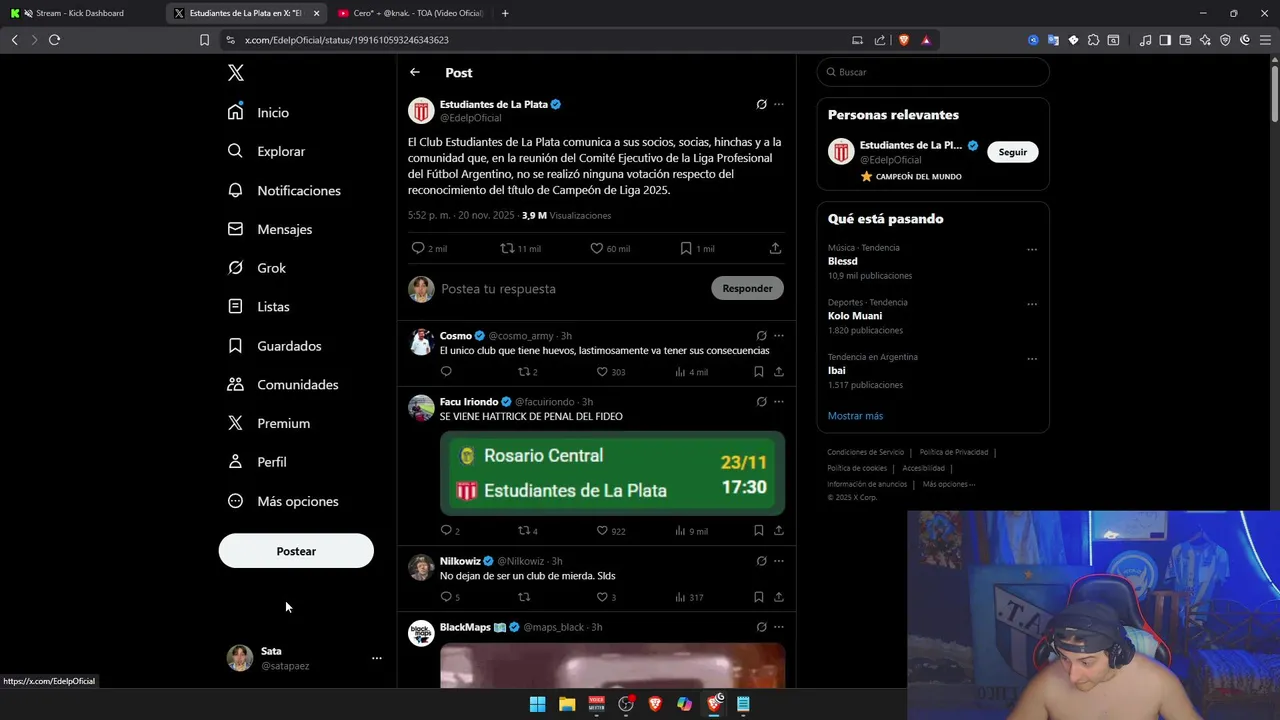Like Facu Iriondo's reply with 922 likes
The width and height of the screenshot is (1280, 720).
[602, 531]
